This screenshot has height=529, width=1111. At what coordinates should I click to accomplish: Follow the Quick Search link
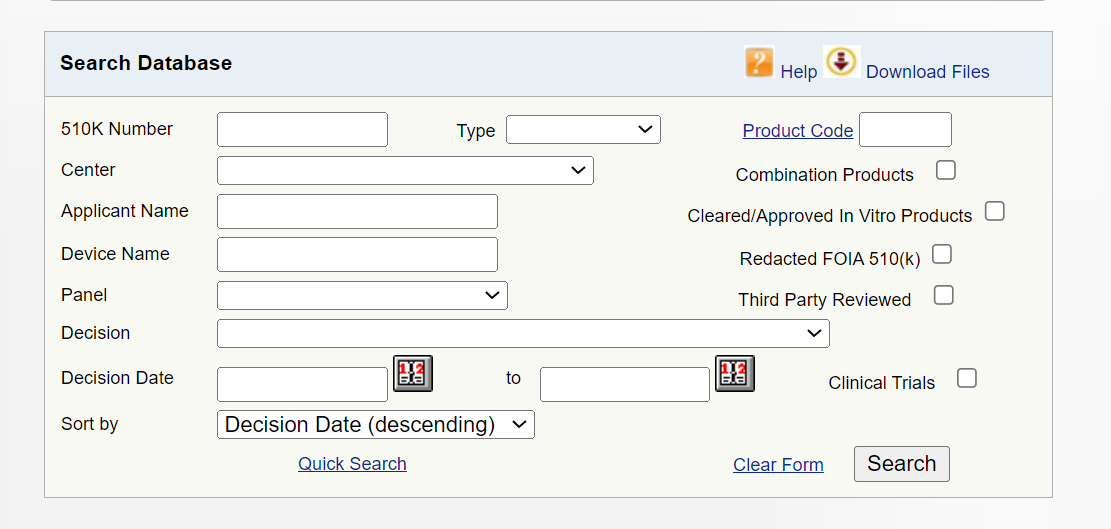click(352, 464)
